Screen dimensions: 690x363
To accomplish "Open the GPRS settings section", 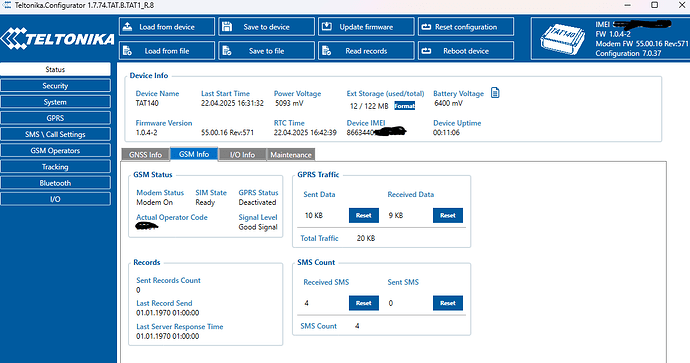I will [55, 118].
